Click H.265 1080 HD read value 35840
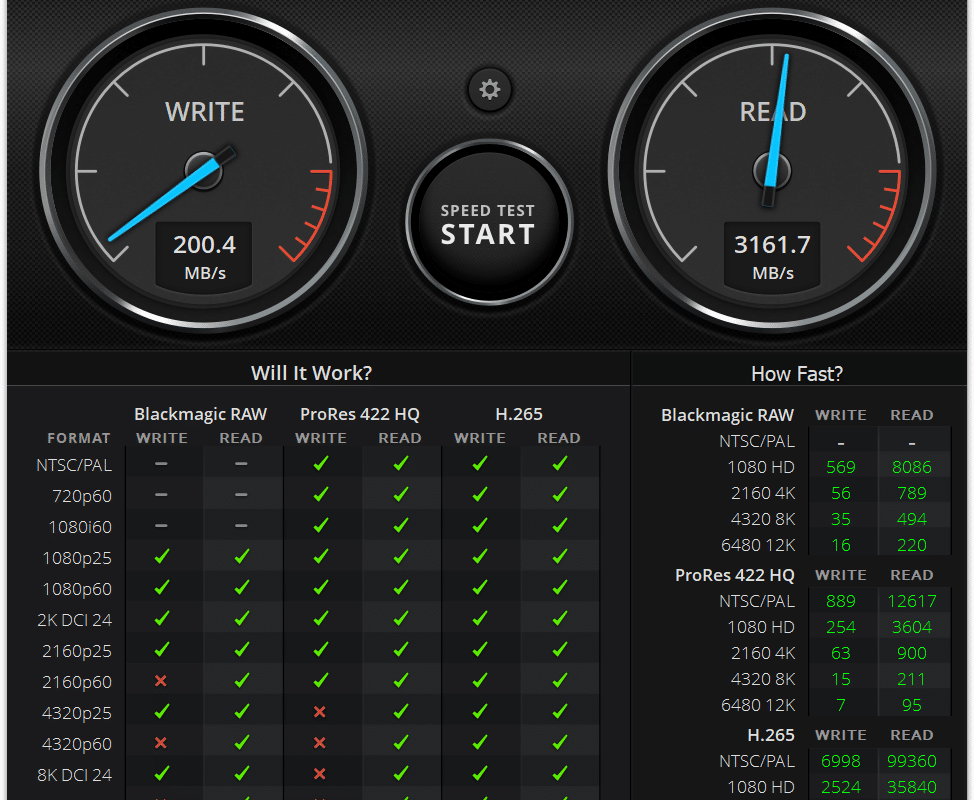The image size is (974, 800). click(912, 788)
